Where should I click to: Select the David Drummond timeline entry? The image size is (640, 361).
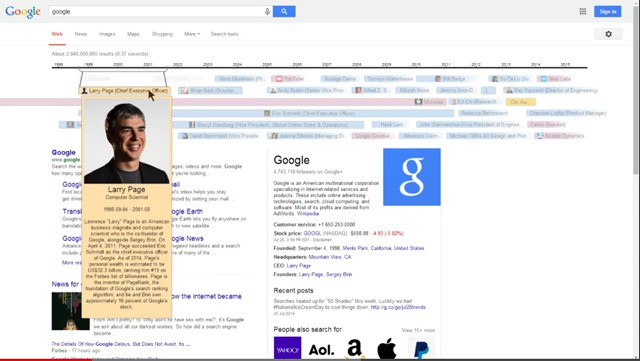pyautogui.click(x=220, y=136)
